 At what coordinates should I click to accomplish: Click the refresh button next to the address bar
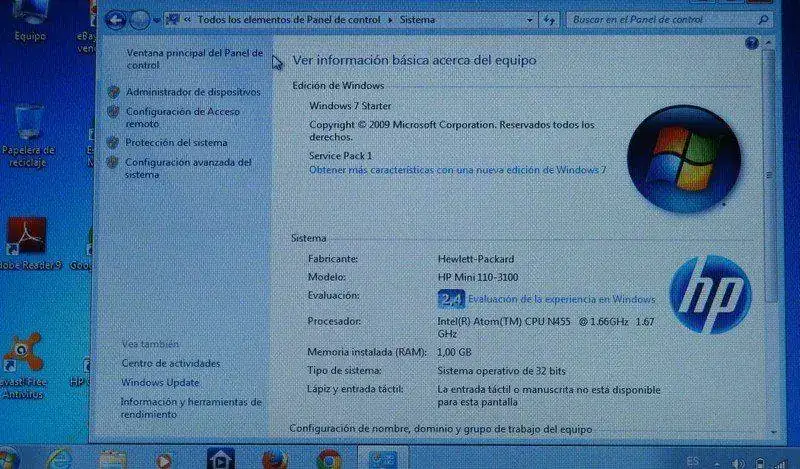pos(549,20)
